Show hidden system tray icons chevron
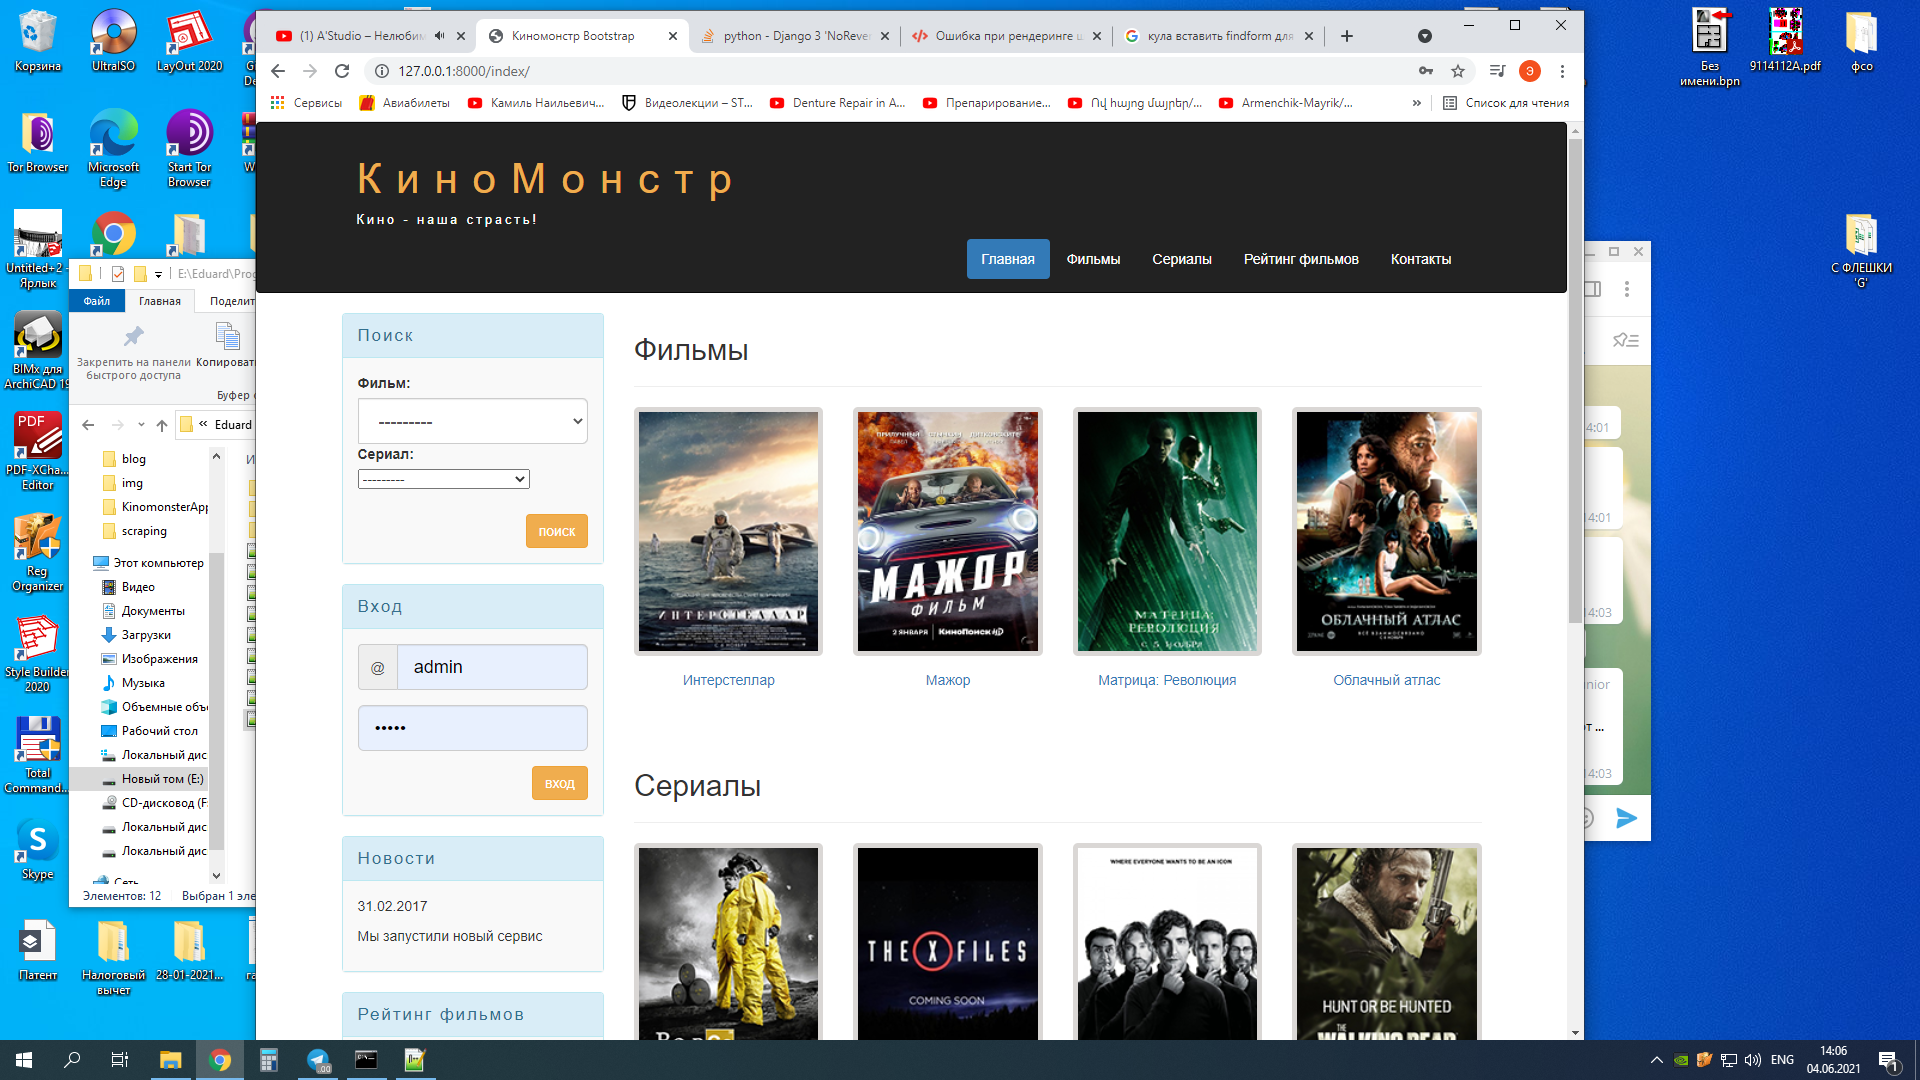Image resolution: width=1920 pixels, height=1080 pixels. [x=1657, y=1060]
